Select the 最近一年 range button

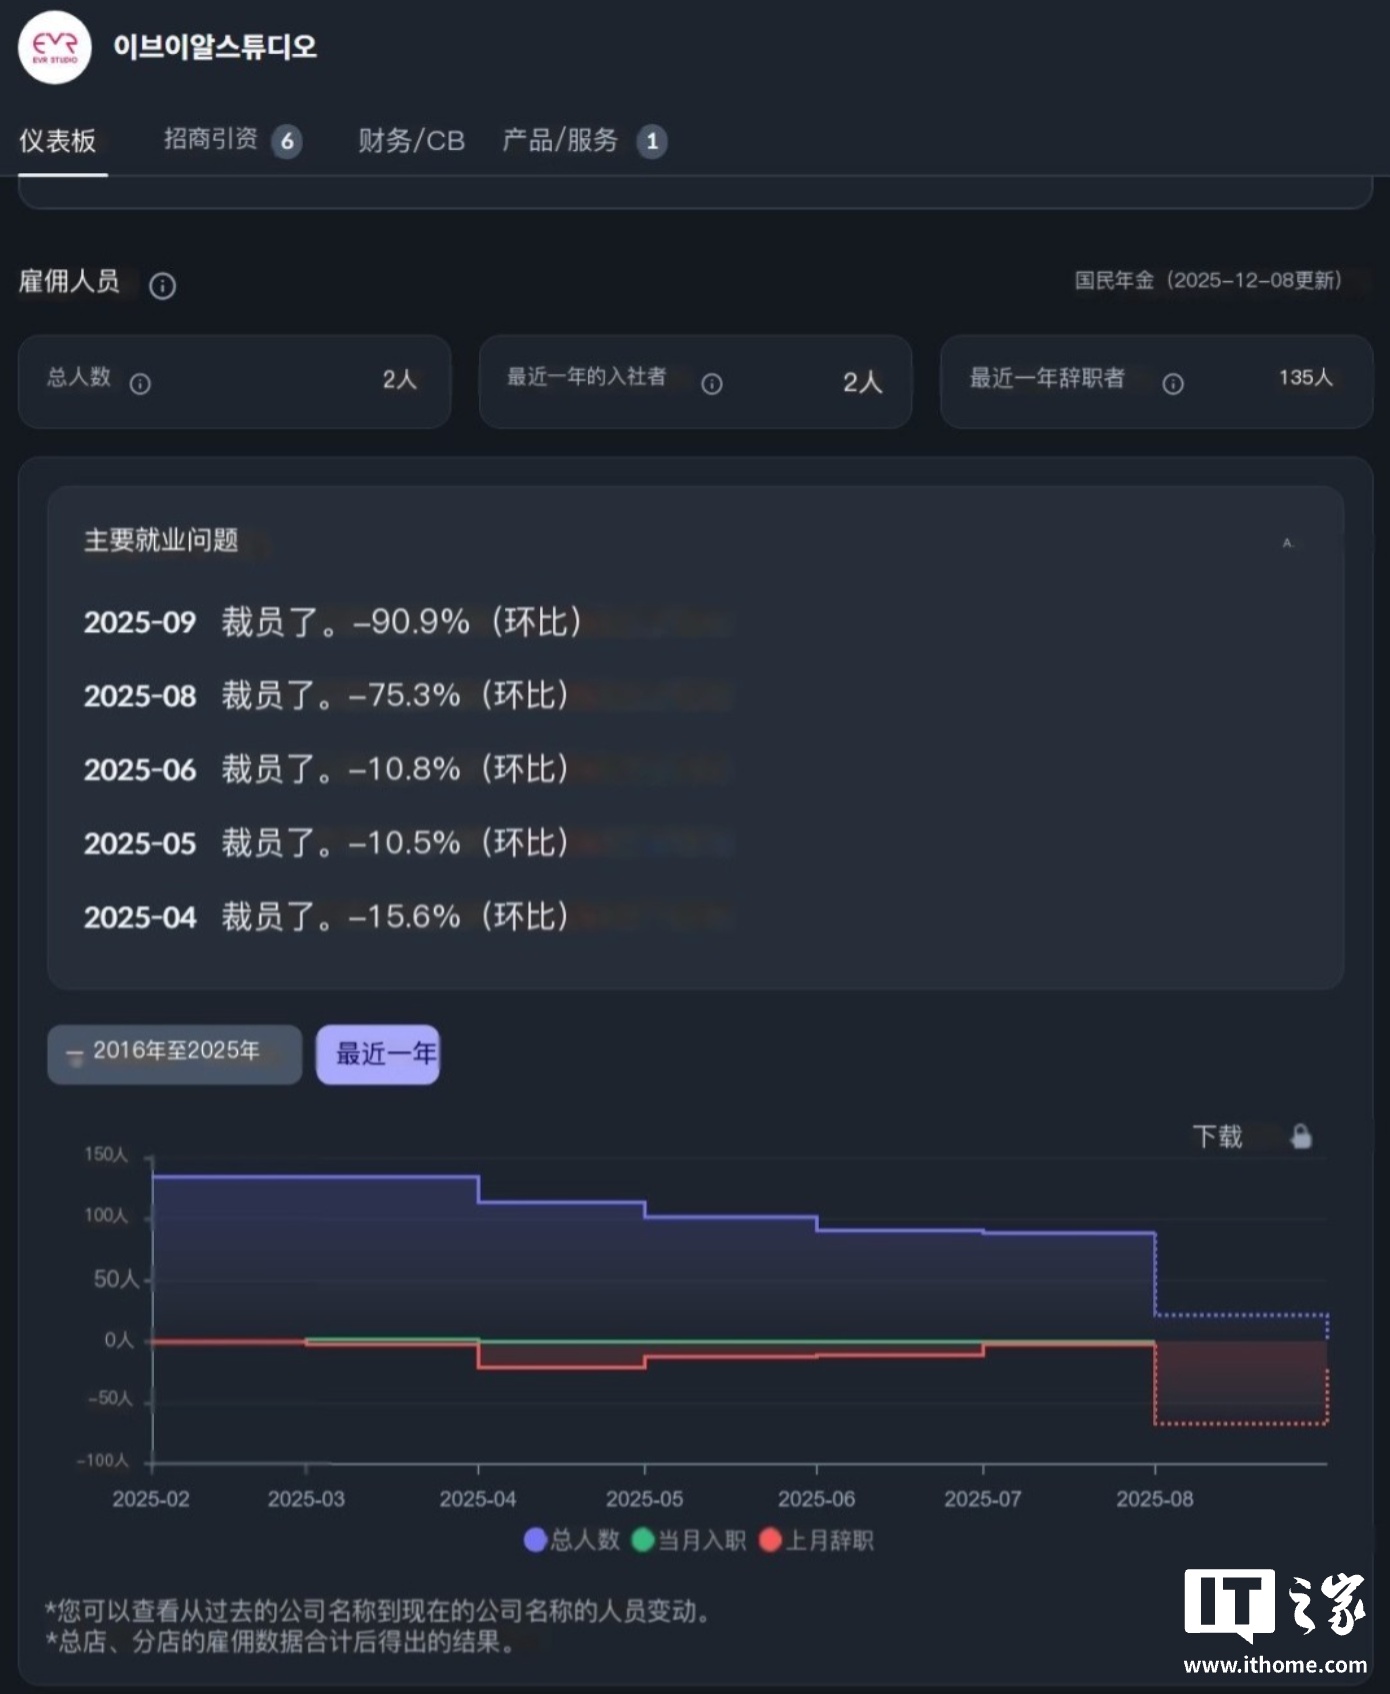click(378, 1054)
